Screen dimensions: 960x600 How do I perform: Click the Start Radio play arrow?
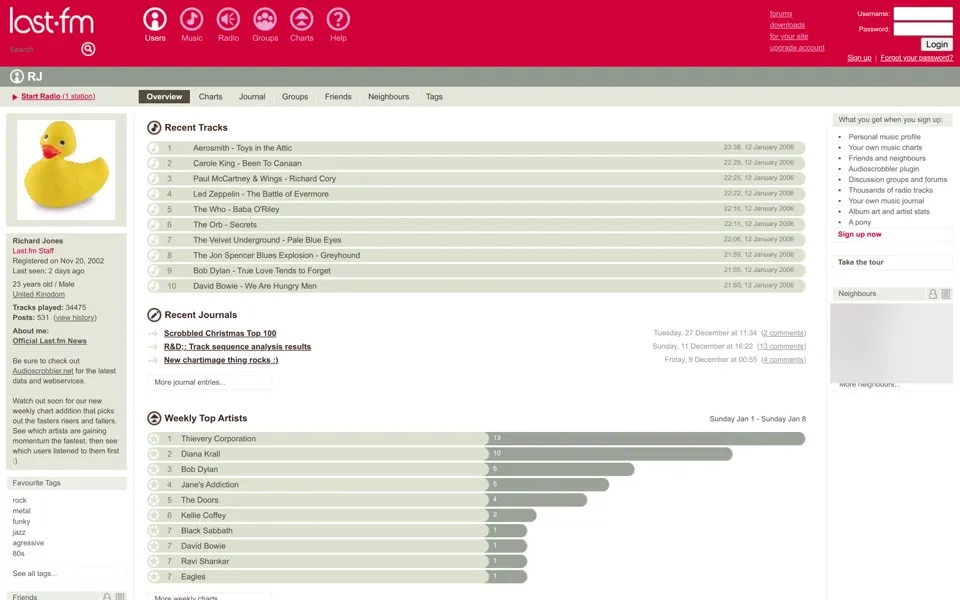[x=15, y=97]
